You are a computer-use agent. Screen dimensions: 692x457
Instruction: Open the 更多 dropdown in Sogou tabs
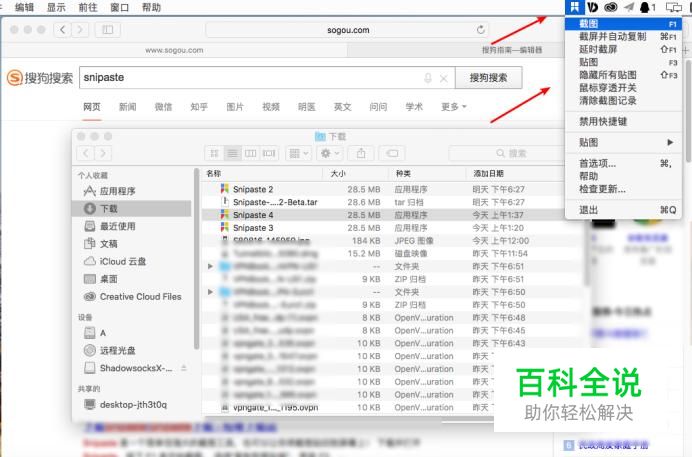454,107
